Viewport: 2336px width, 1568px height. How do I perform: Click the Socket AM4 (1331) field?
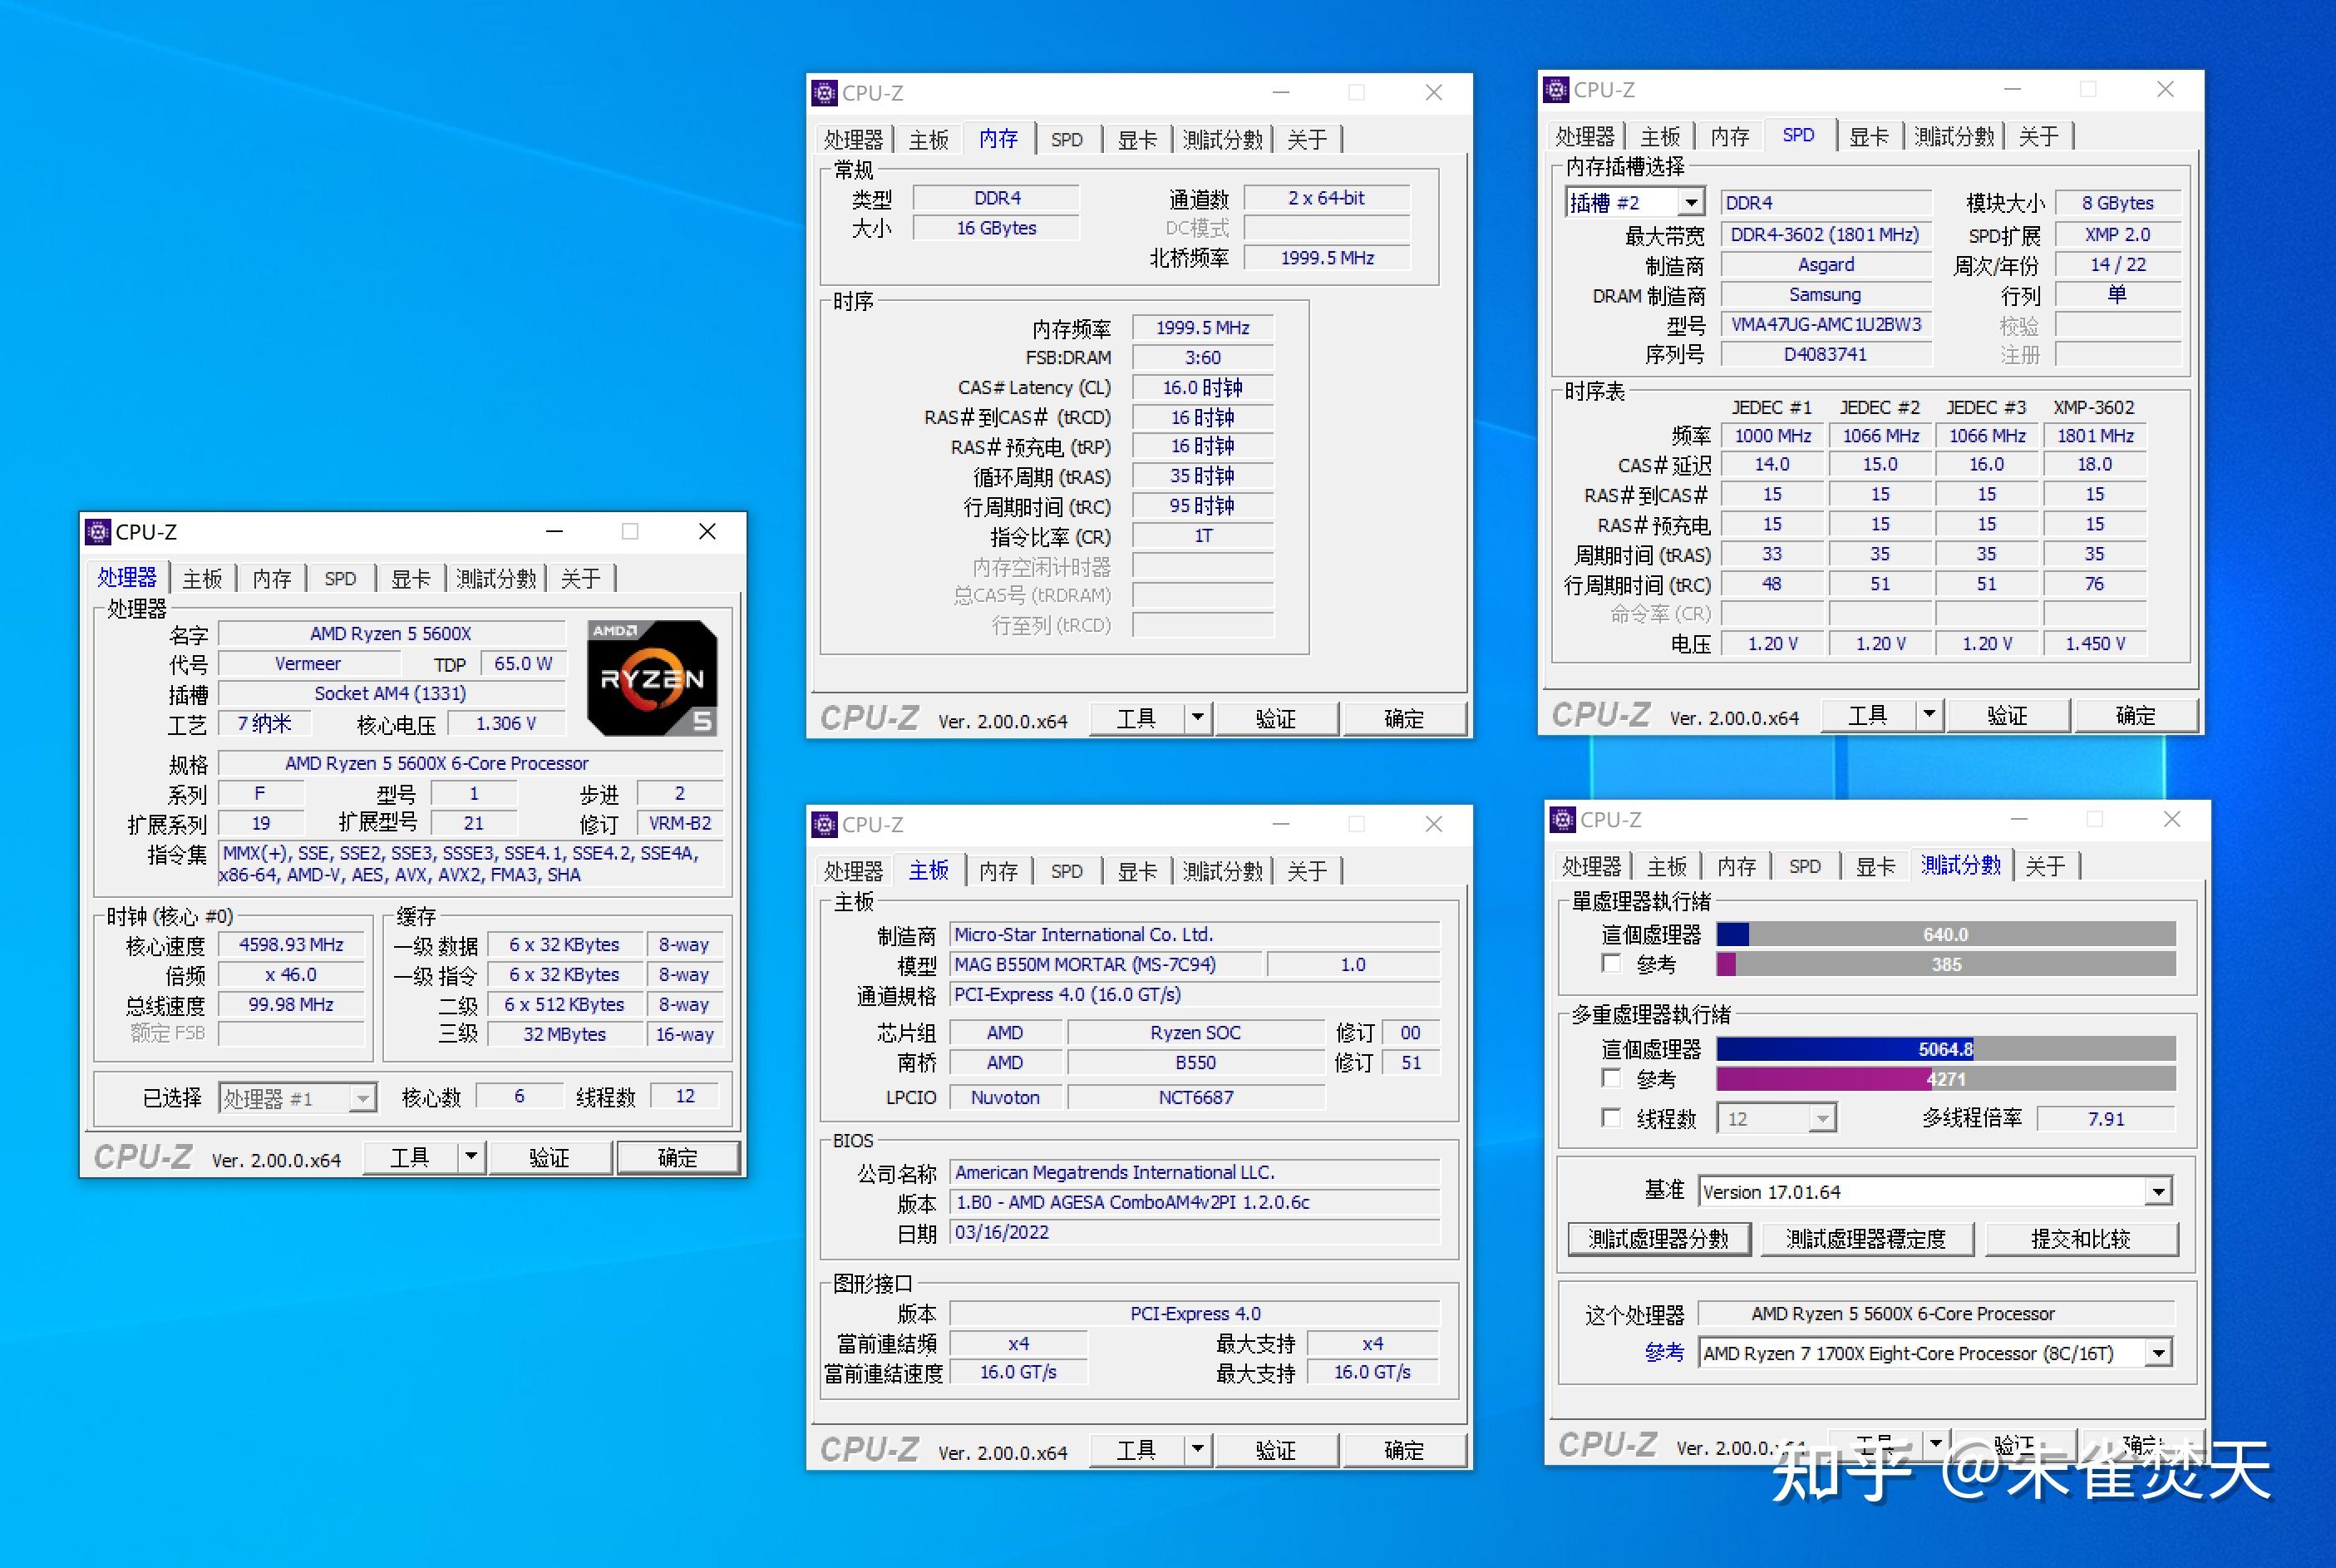pyautogui.click(x=391, y=693)
